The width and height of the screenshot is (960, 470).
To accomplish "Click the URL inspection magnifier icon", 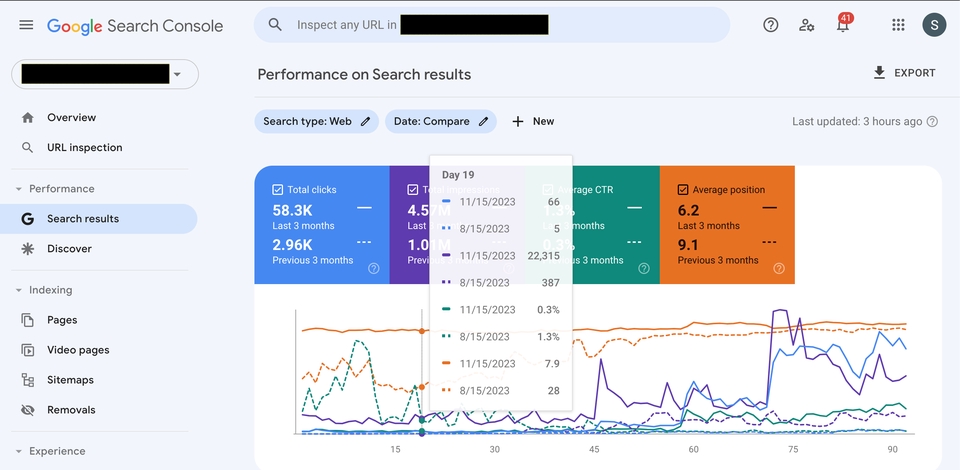I will (28, 147).
